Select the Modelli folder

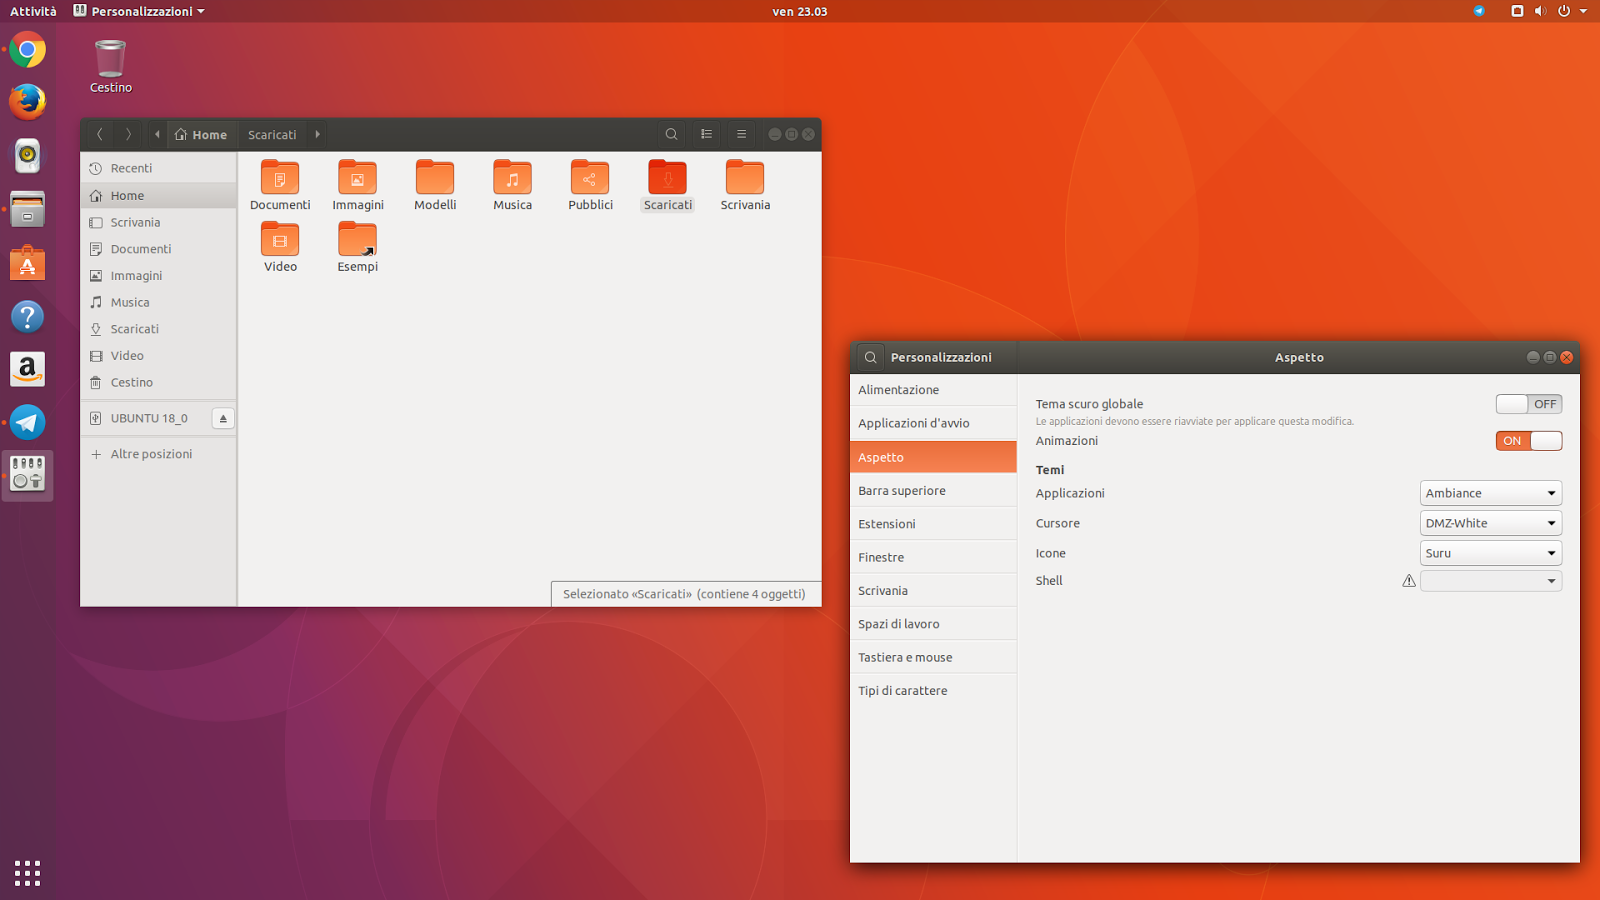pyautogui.click(x=435, y=177)
